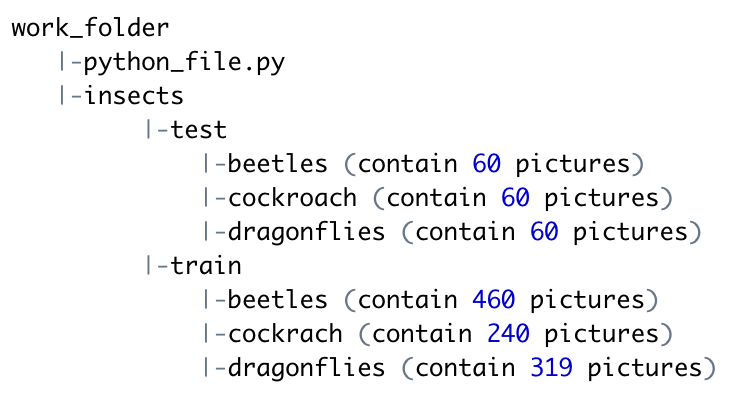Select dragonflies under the train folder
Screen dimensions: 734x410
pos(307,368)
